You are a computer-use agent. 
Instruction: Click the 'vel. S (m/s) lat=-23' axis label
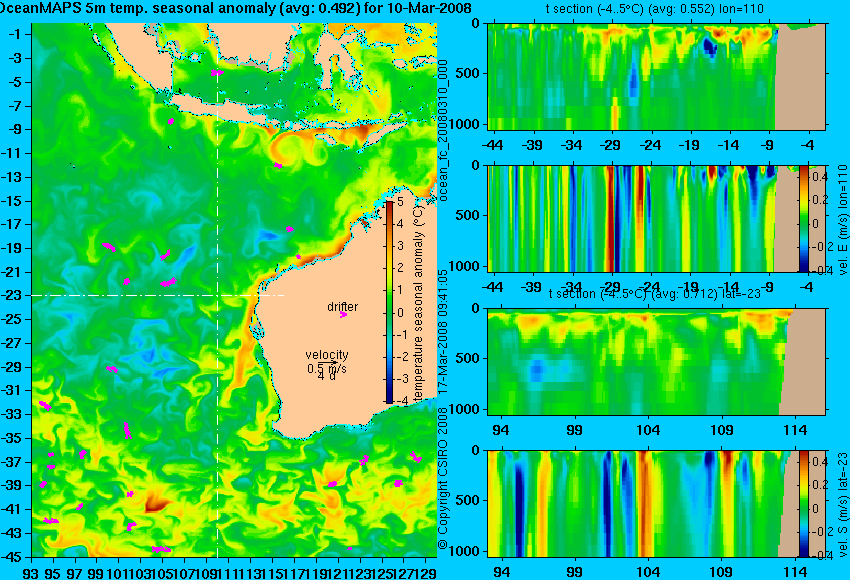[x=843, y=504]
